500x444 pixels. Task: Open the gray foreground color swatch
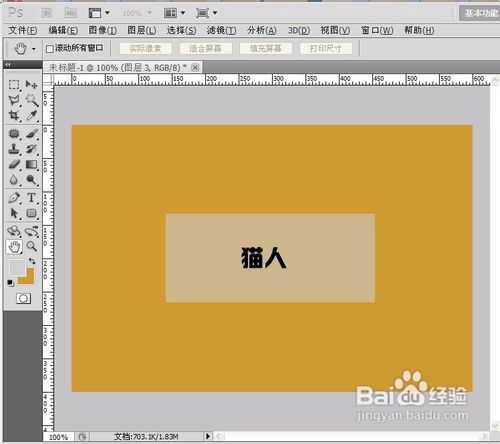(x=16, y=268)
